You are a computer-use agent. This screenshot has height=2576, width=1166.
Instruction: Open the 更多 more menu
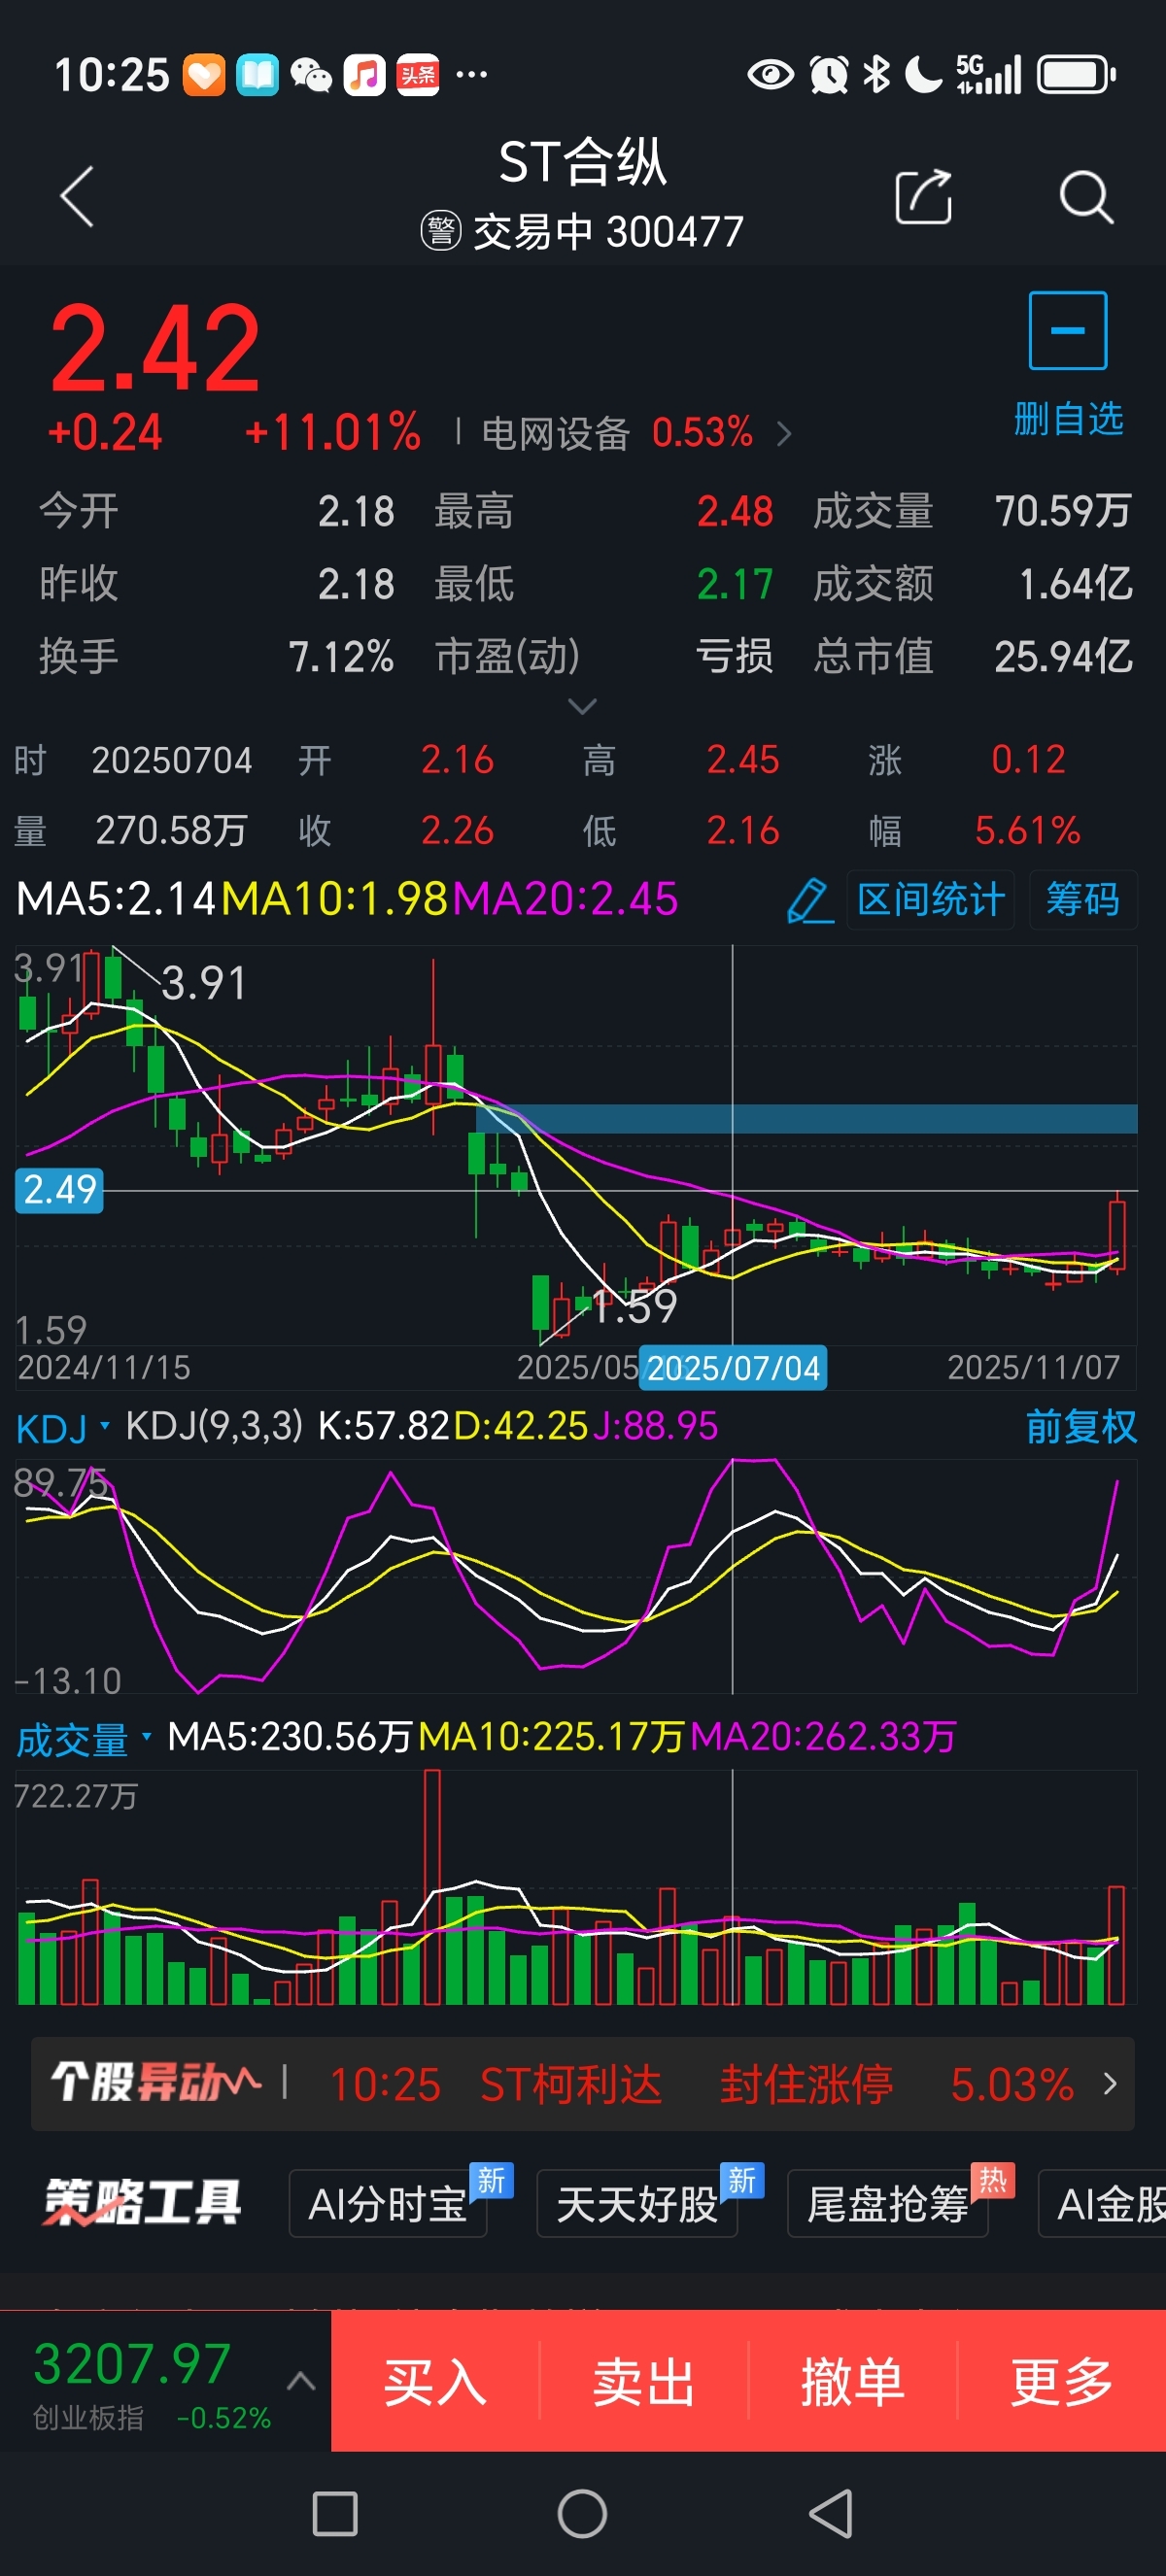point(1062,2381)
